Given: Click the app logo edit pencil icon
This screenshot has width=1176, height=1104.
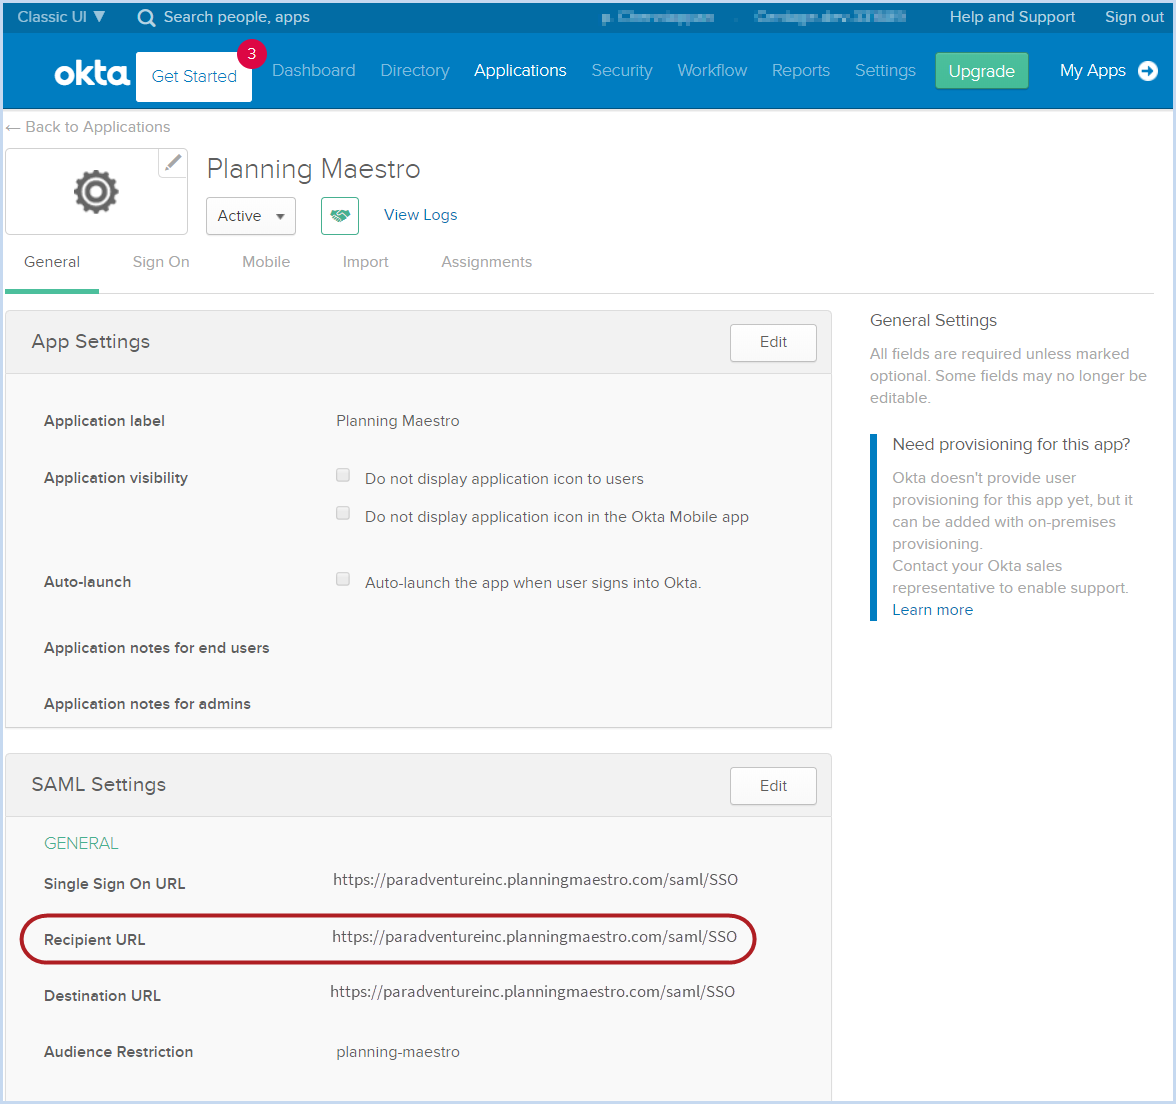Looking at the screenshot, I should [172, 162].
